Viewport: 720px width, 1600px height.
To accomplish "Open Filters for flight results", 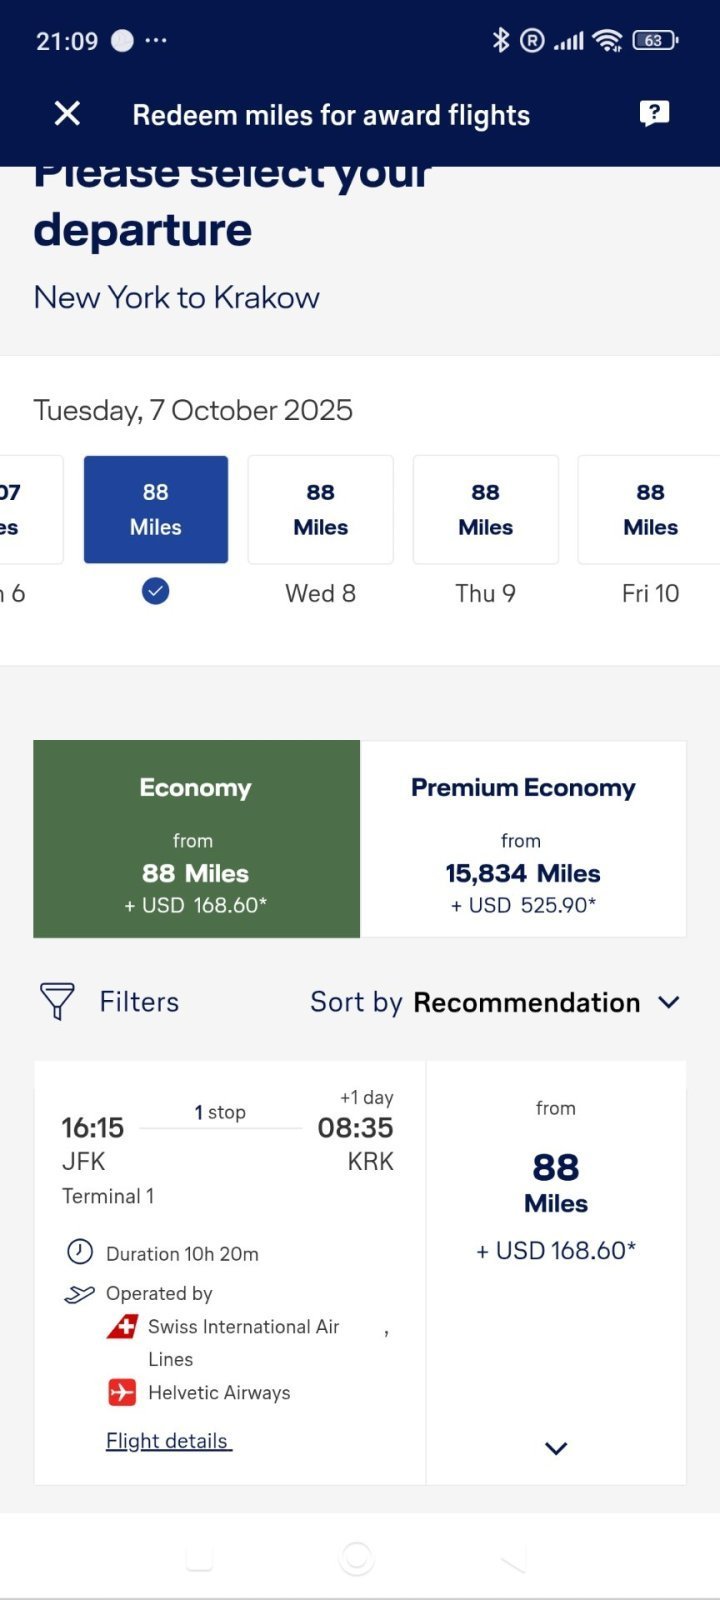I will tap(139, 1002).
